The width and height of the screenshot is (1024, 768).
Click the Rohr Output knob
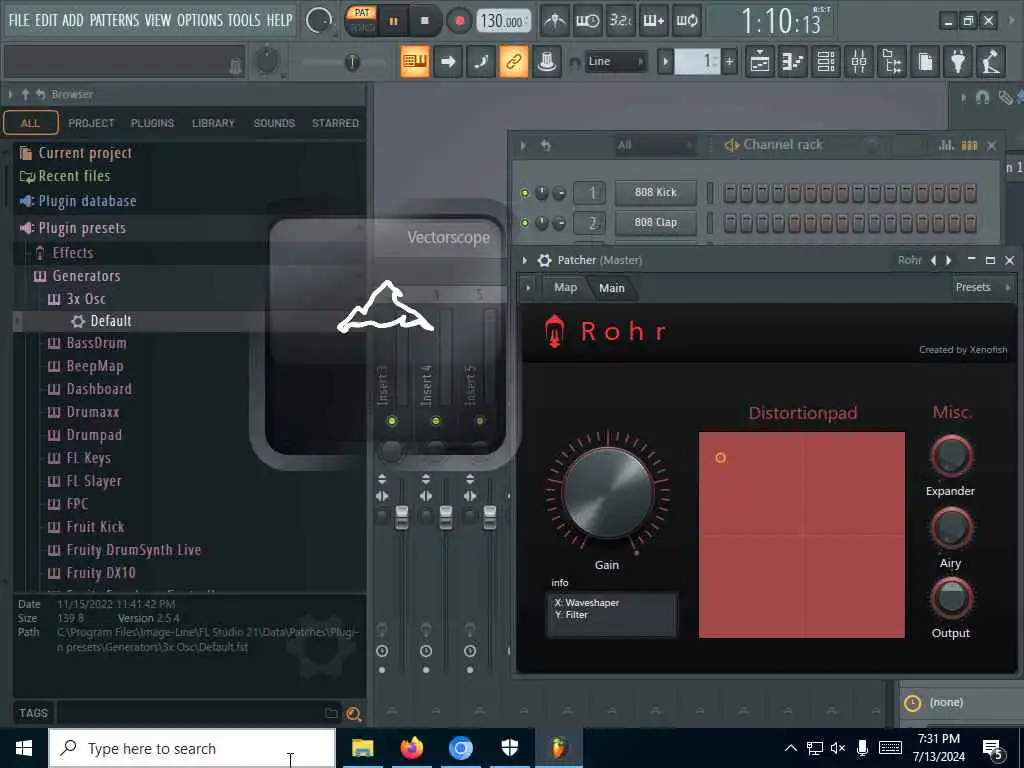[x=951, y=599]
